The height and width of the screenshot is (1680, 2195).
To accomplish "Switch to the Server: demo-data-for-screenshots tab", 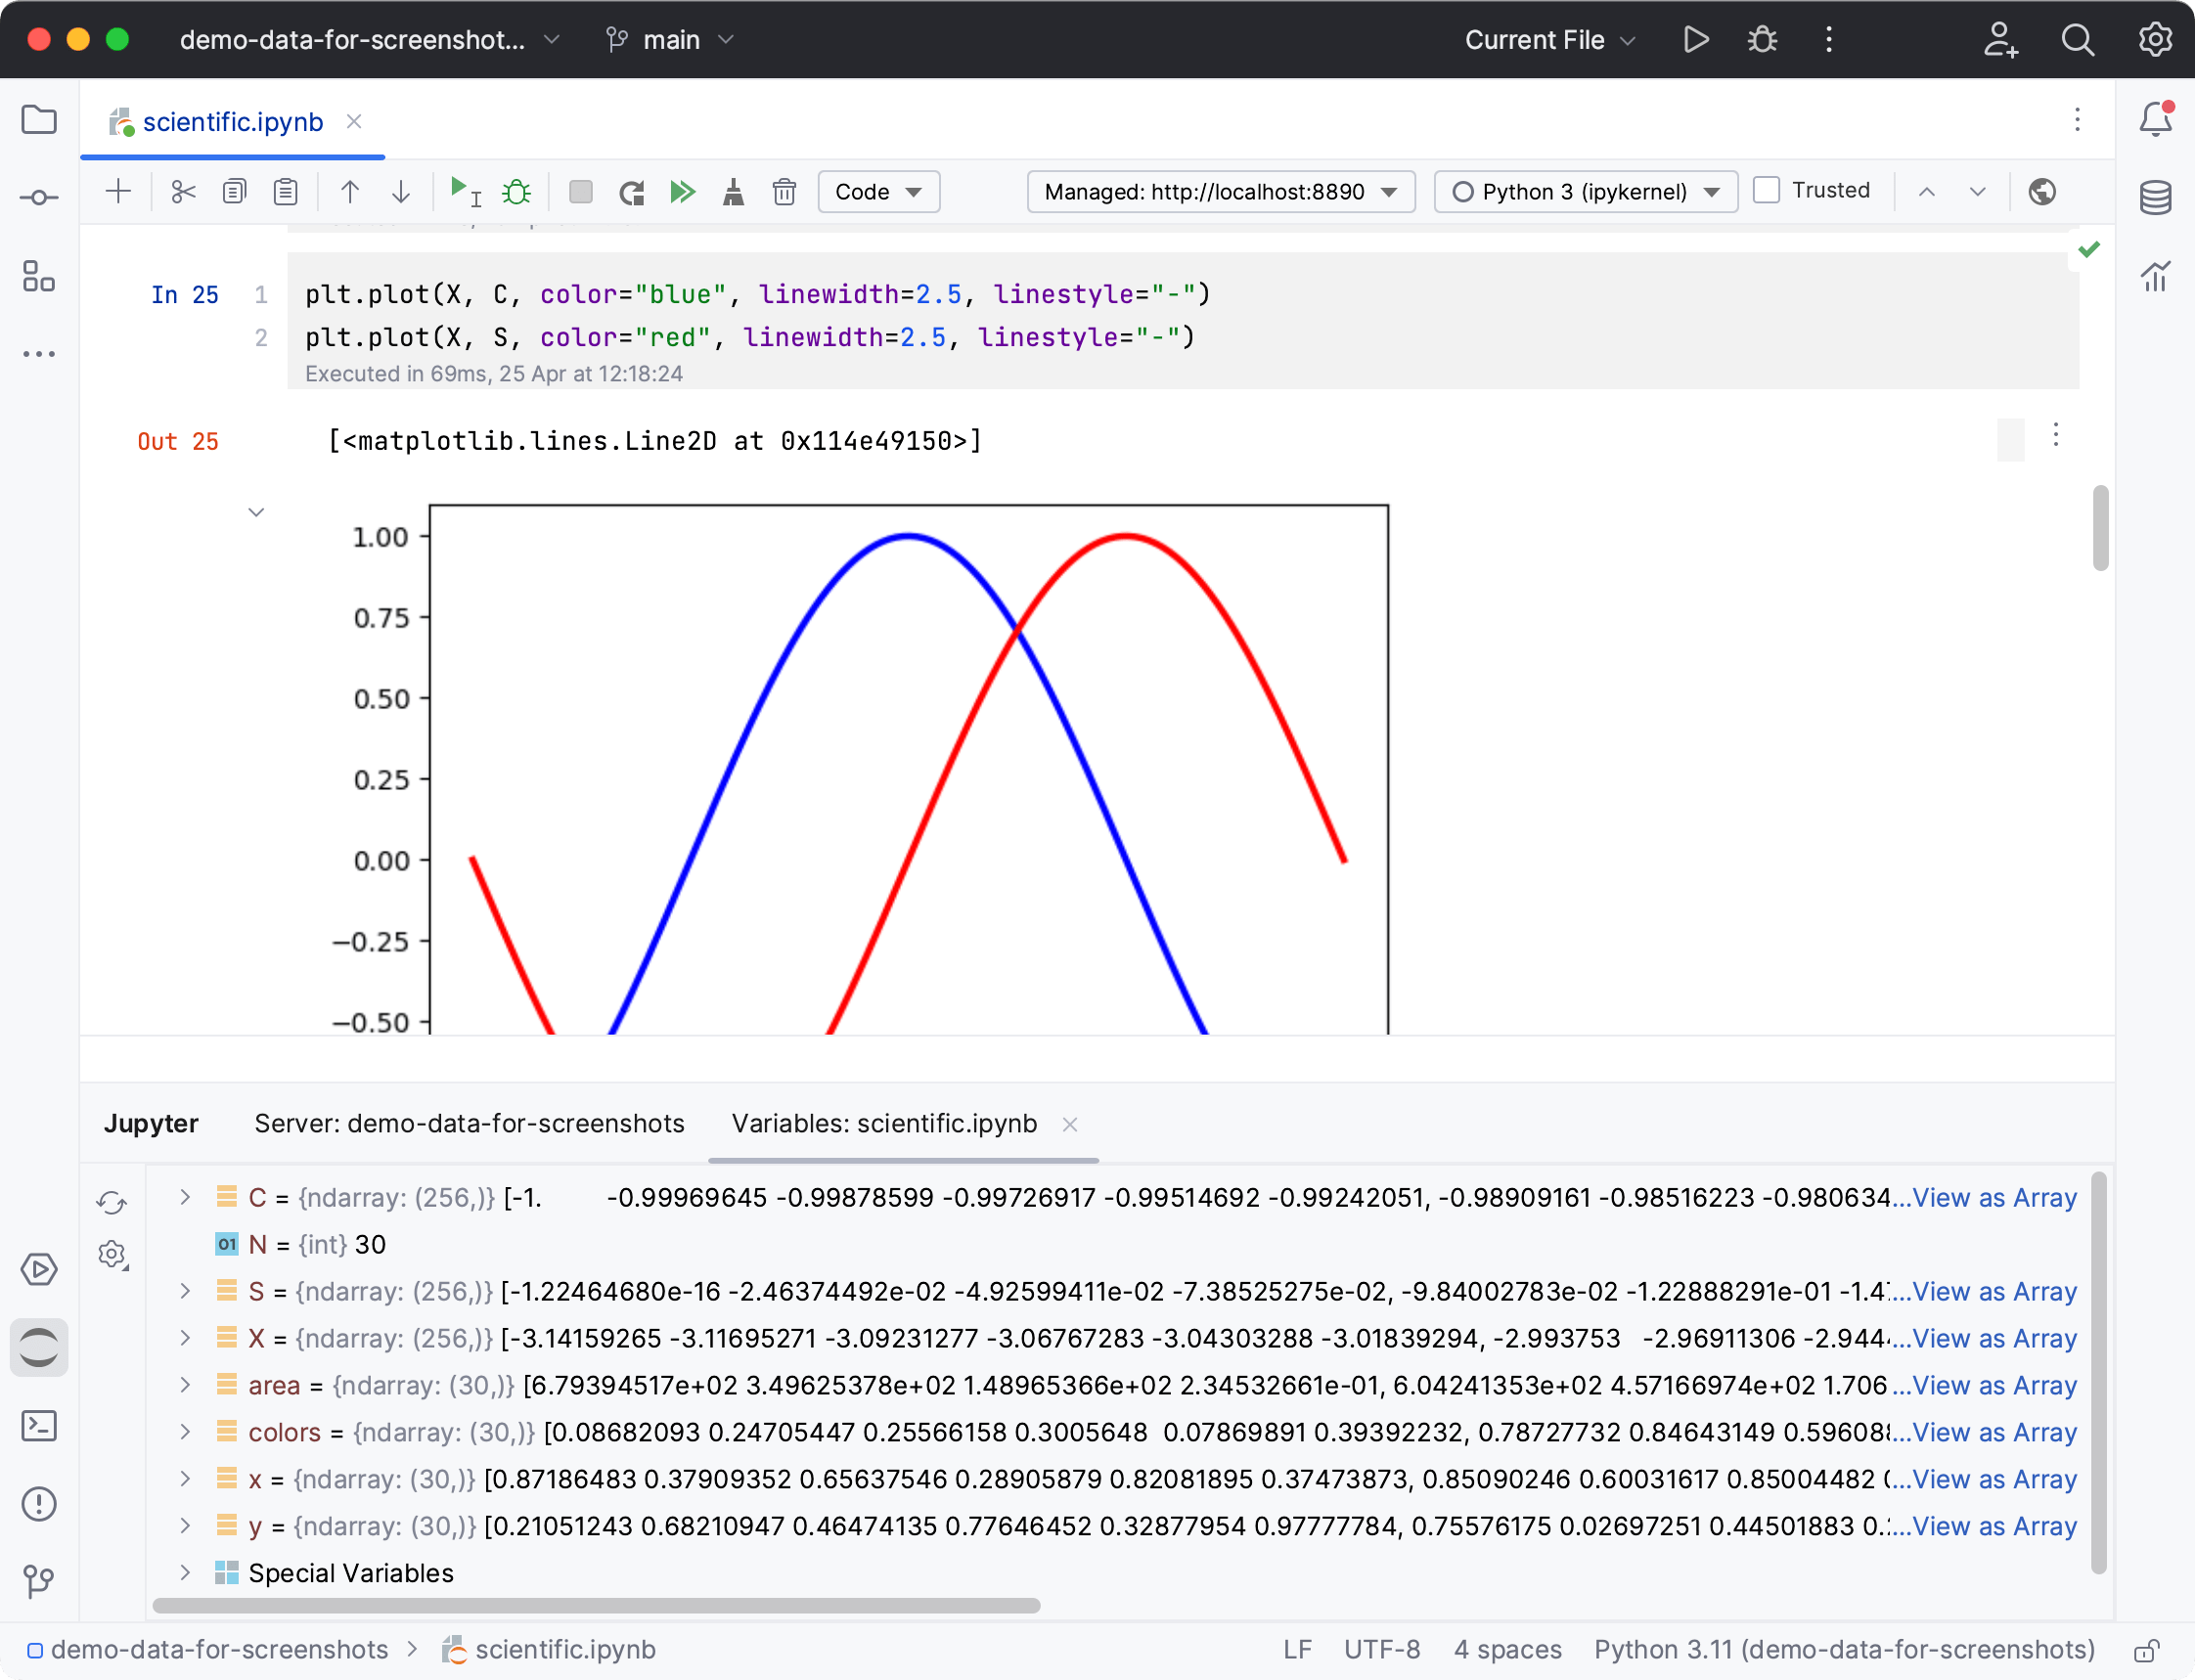I will coord(469,1123).
